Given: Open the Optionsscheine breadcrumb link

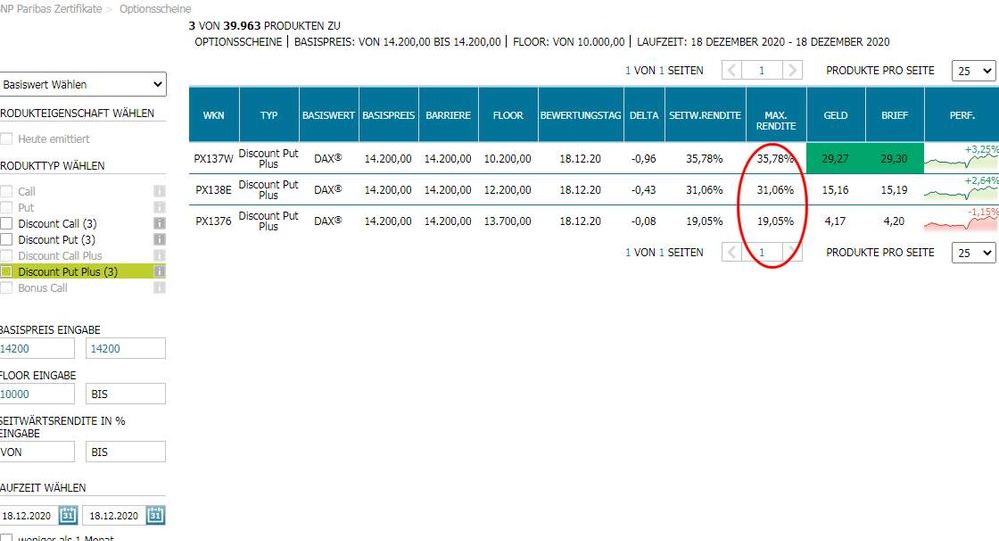Looking at the screenshot, I should point(162,8).
